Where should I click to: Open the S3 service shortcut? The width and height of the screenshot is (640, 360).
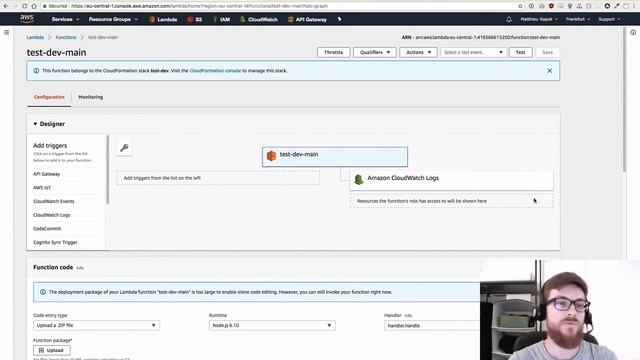coord(195,19)
